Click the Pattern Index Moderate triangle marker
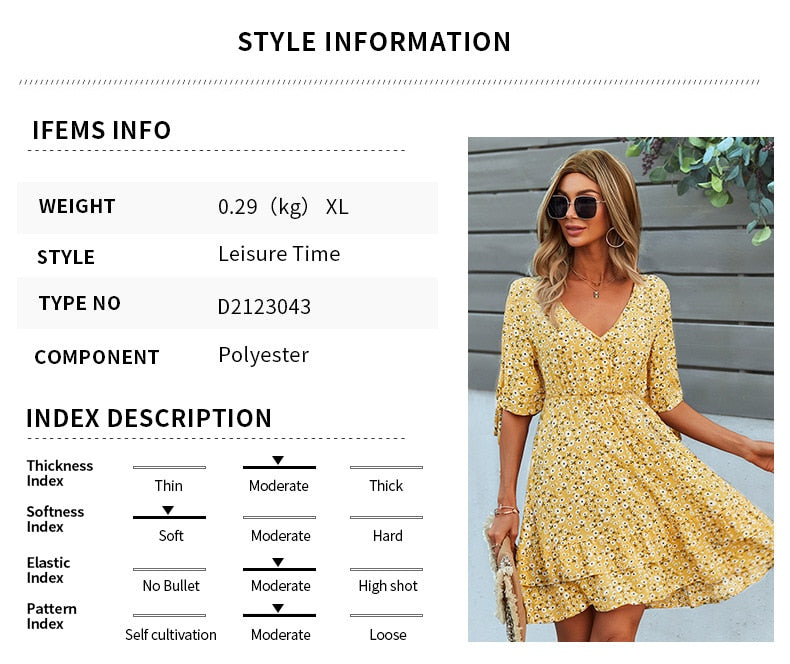The width and height of the screenshot is (790, 664). click(278, 608)
